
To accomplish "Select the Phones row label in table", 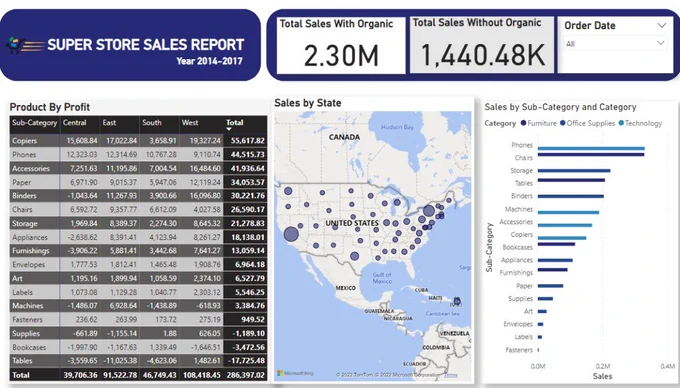I will (x=24, y=154).
